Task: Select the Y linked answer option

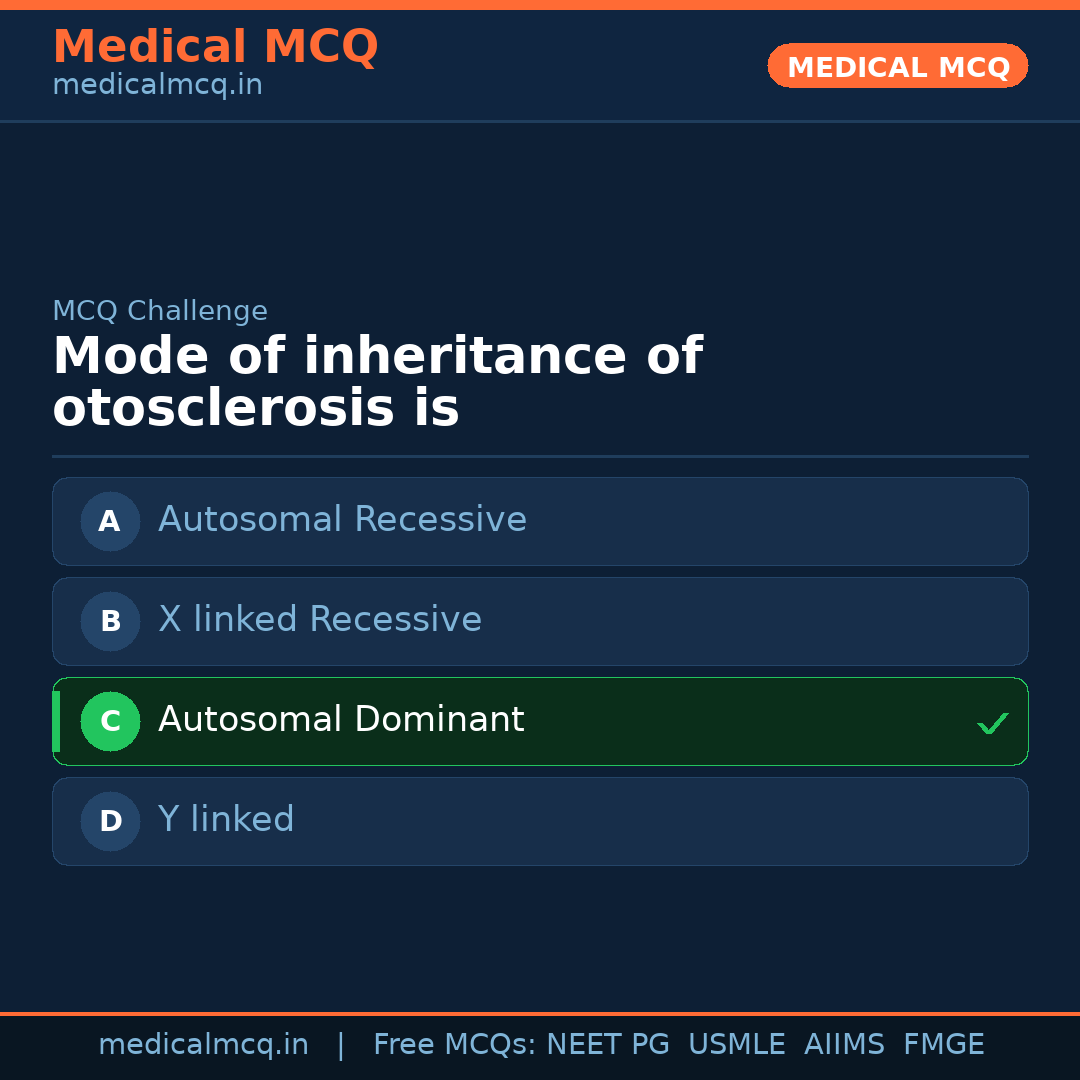Action: tap(540, 821)
